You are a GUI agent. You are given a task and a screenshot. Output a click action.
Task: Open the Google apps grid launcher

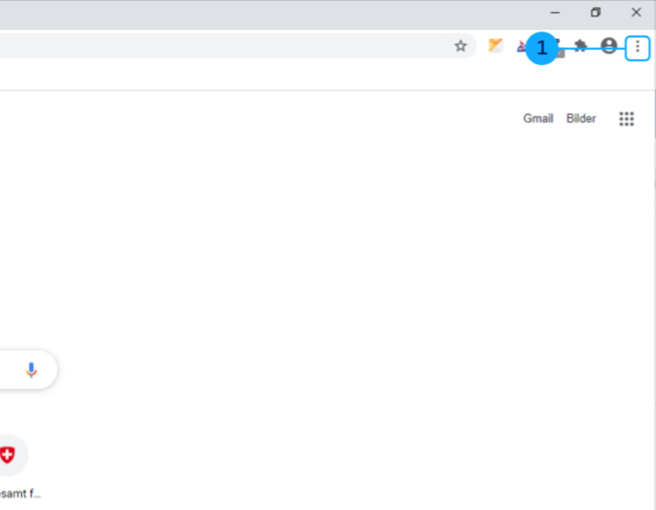pos(627,119)
